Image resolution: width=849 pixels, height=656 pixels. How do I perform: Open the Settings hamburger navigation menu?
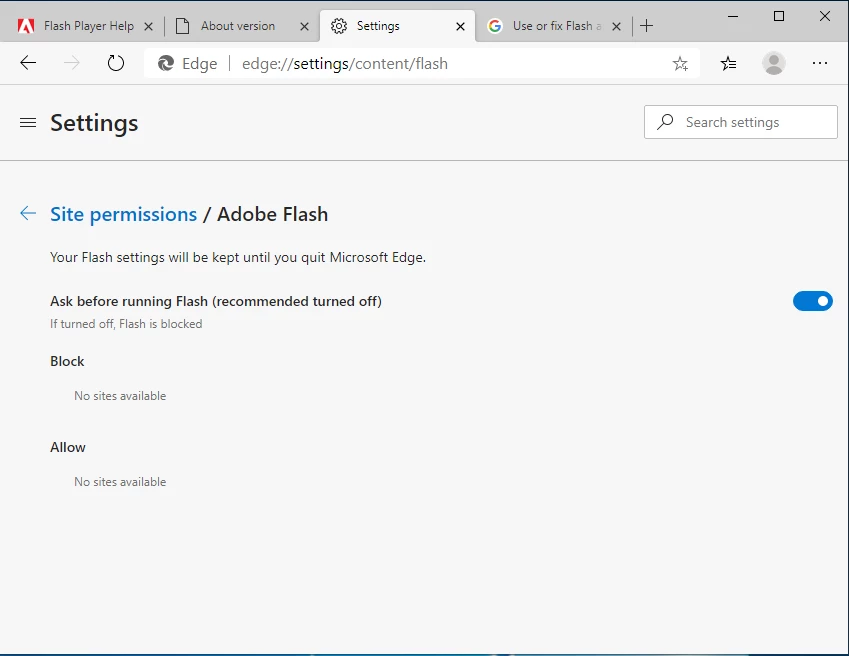28,123
